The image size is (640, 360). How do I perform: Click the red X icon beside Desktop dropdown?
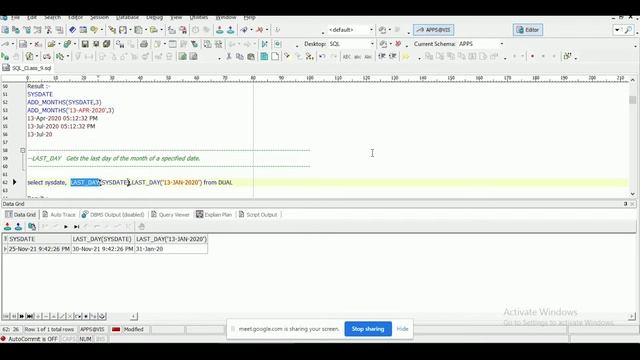click(x=398, y=44)
